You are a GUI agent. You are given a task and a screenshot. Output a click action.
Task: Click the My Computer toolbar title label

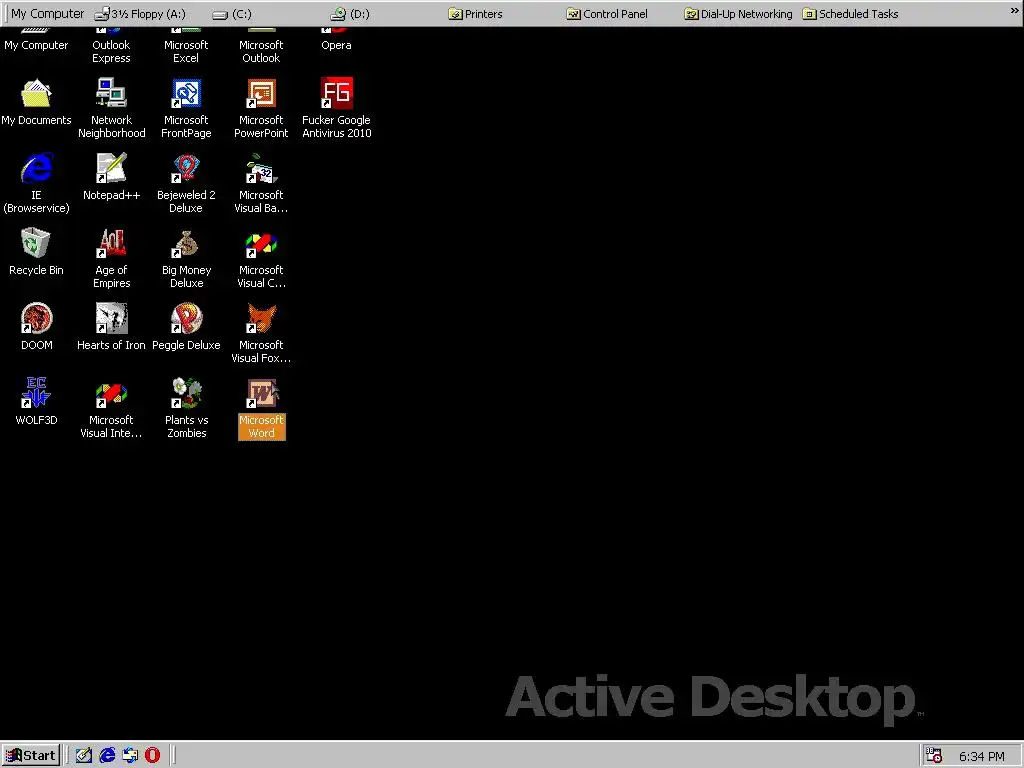pos(47,13)
